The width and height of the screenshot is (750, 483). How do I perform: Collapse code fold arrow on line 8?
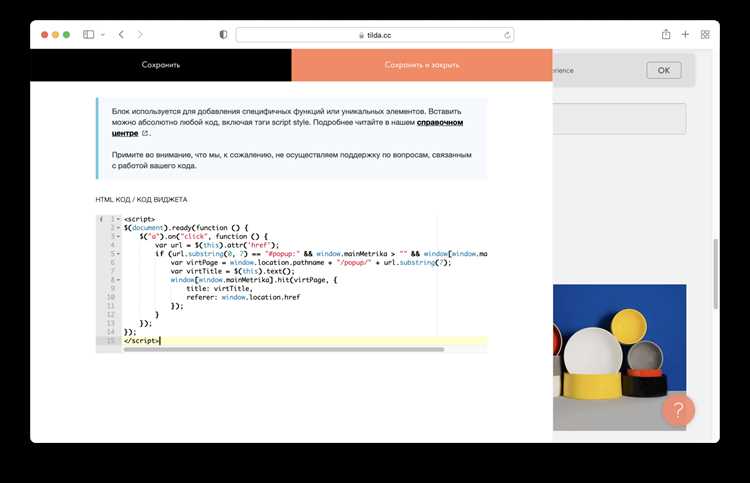click(x=119, y=280)
